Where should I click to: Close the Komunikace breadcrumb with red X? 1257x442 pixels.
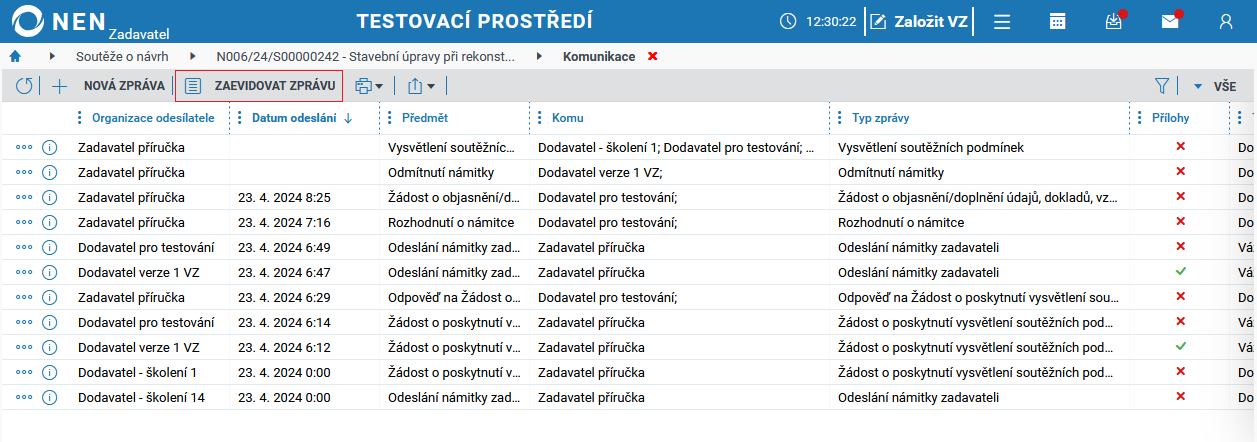653,56
